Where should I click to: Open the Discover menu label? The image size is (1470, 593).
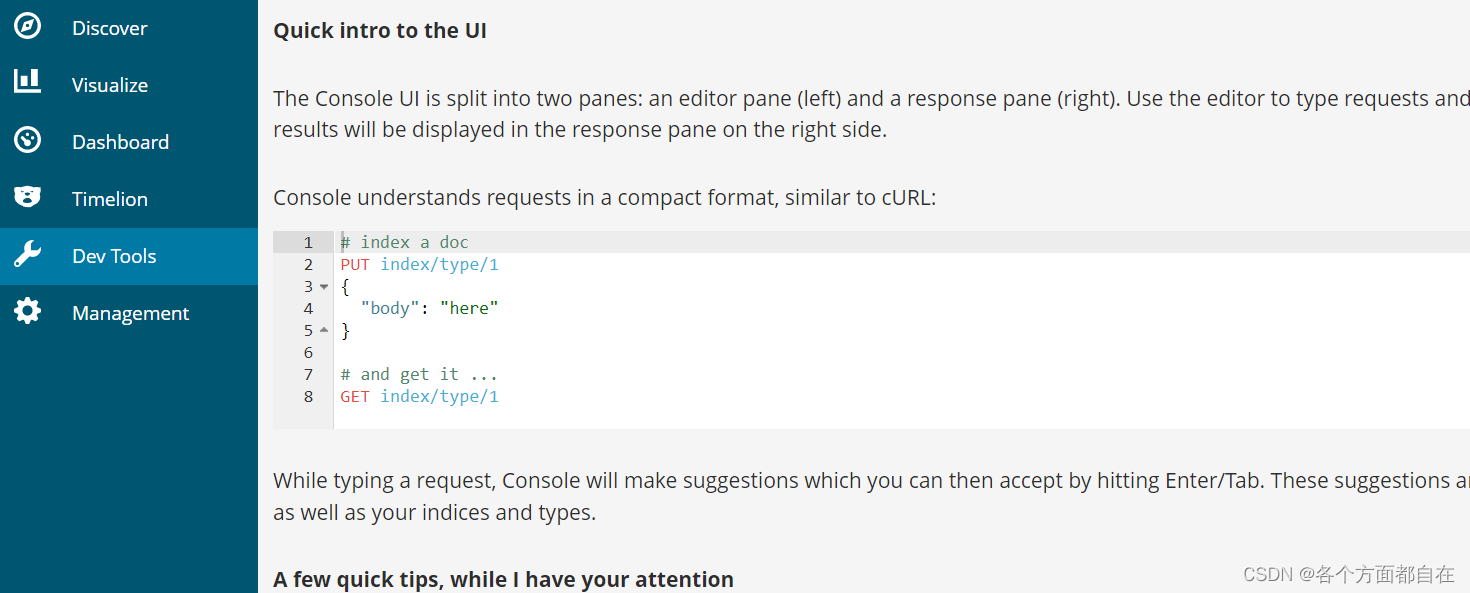coord(109,28)
